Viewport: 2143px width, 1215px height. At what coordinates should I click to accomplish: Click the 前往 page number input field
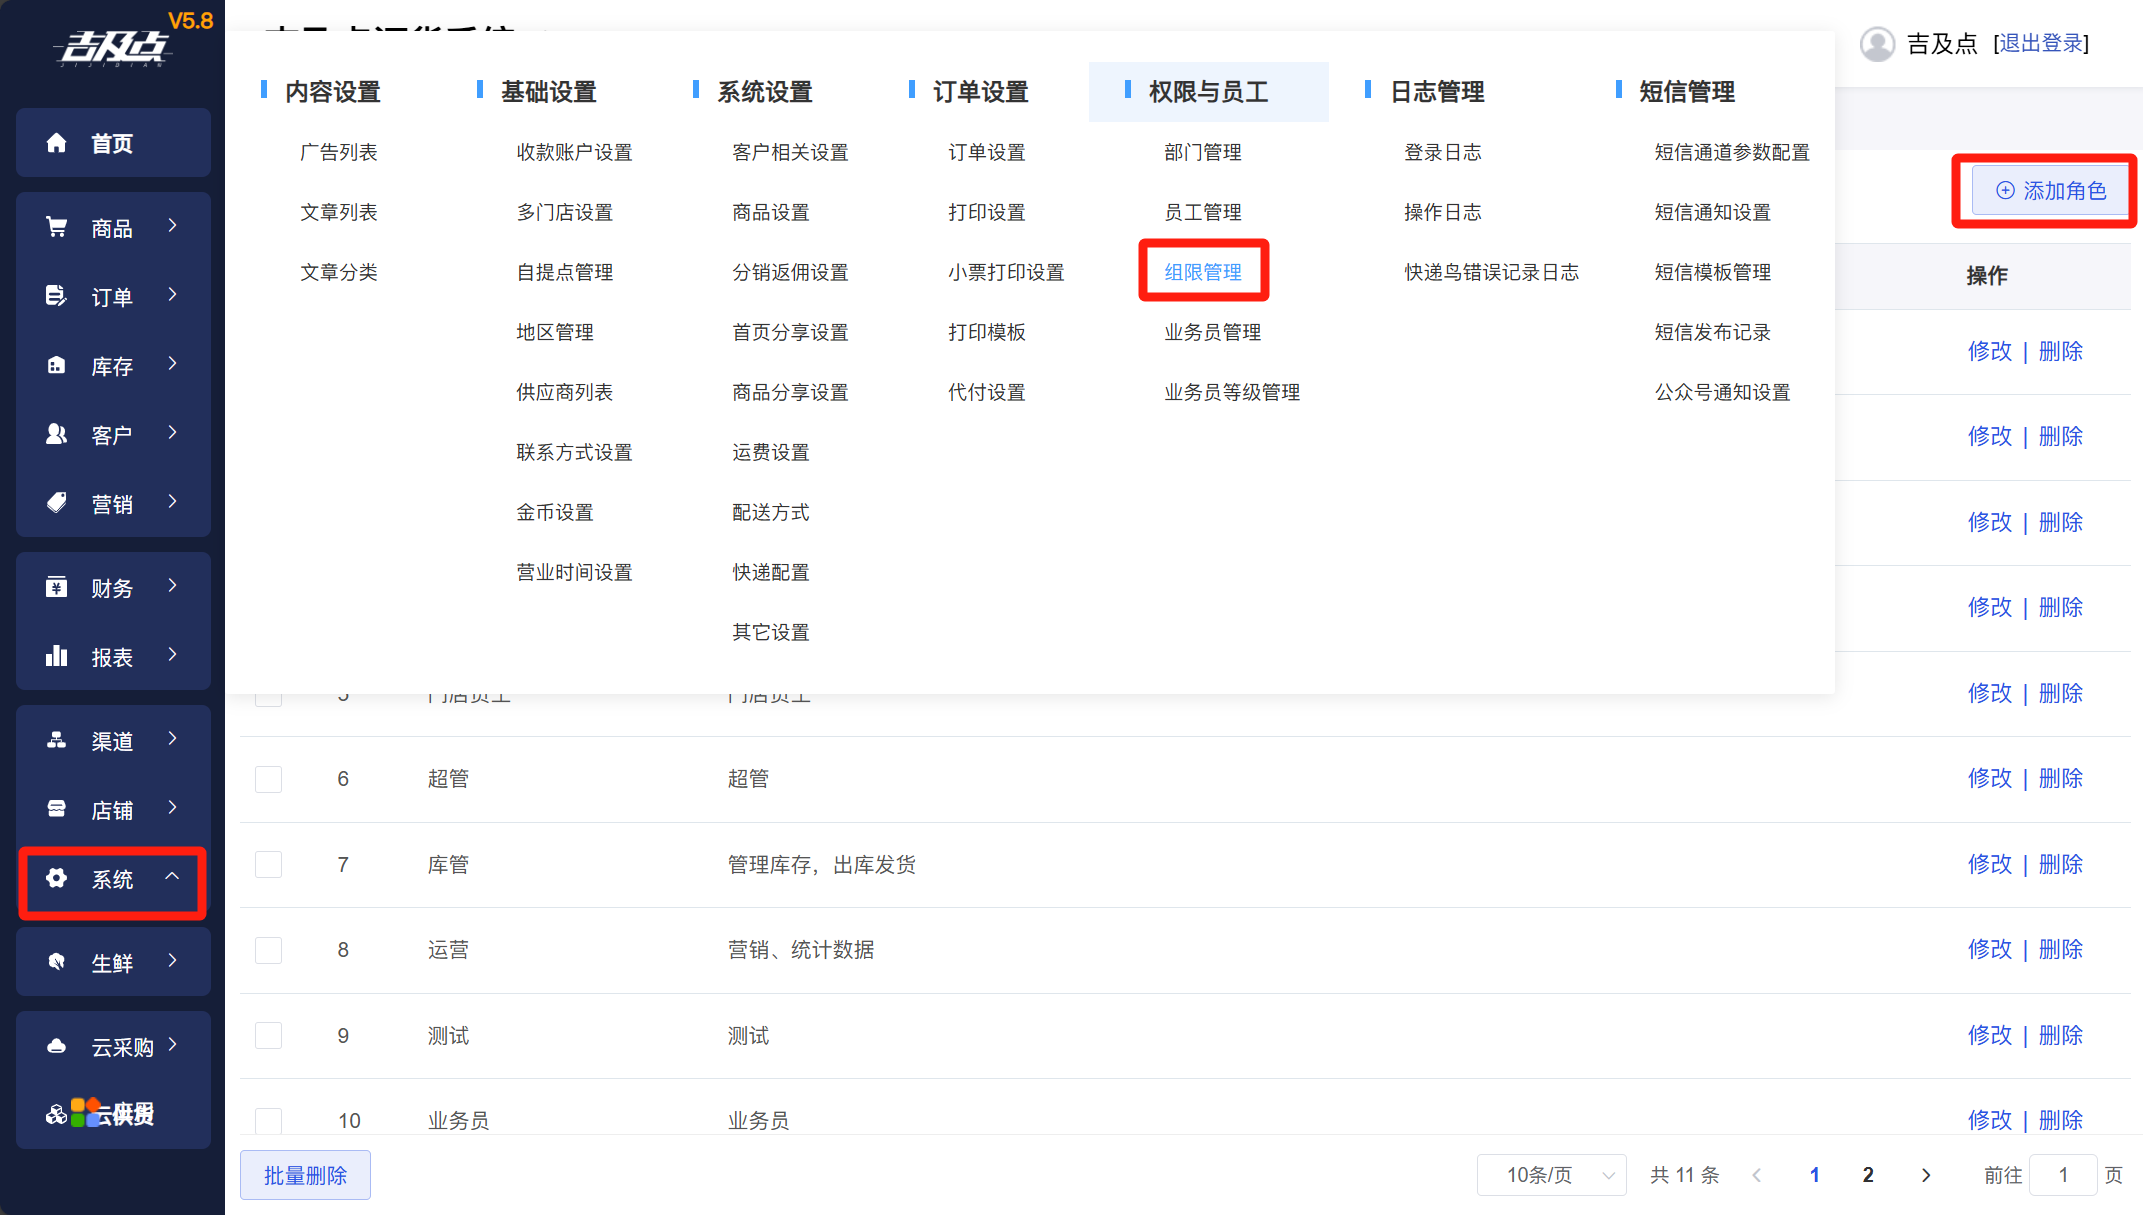tap(2062, 1175)
